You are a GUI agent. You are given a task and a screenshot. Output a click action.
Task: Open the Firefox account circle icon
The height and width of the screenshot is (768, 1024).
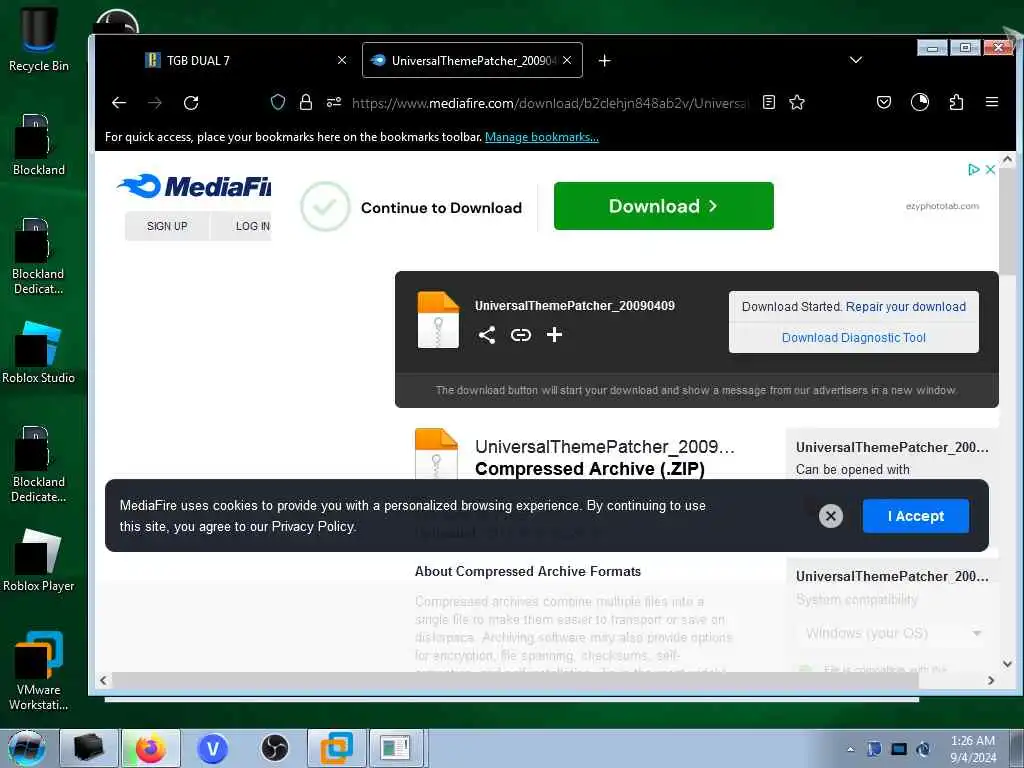coord(920,103)
